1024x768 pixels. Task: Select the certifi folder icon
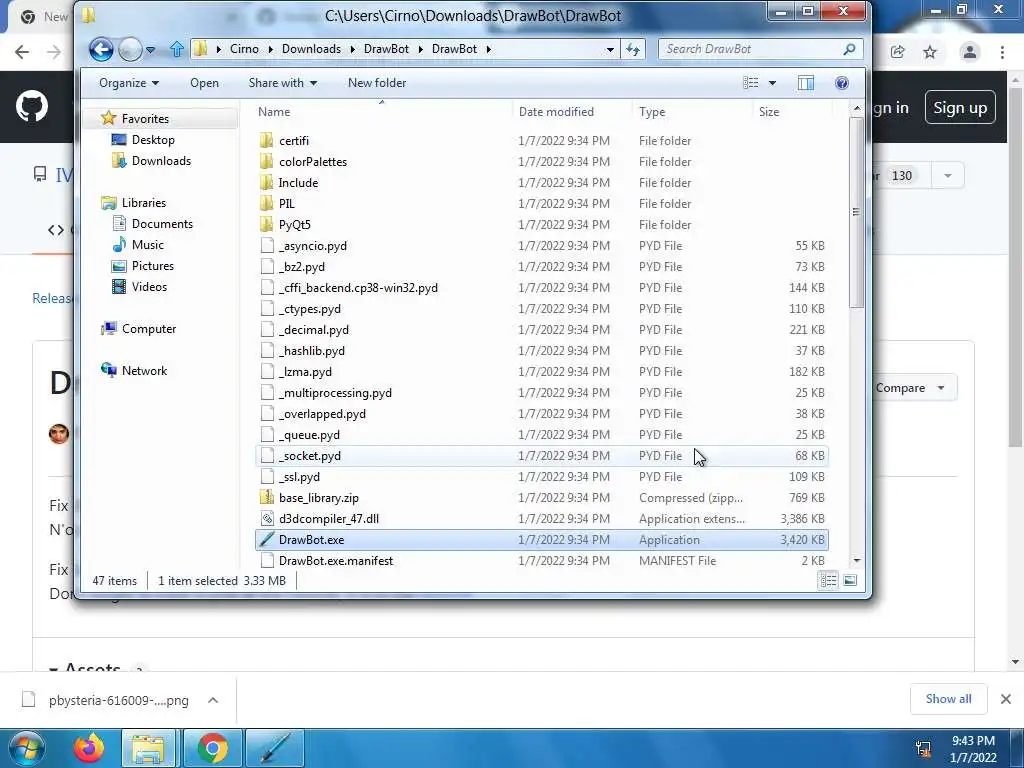266,140
